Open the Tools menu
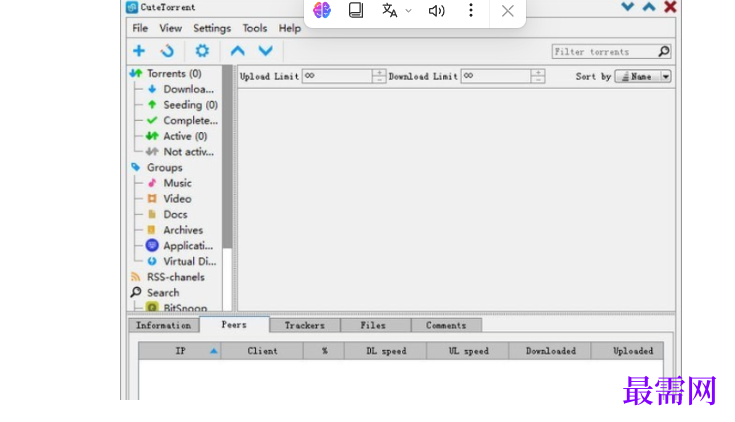 tap(255, 28)
